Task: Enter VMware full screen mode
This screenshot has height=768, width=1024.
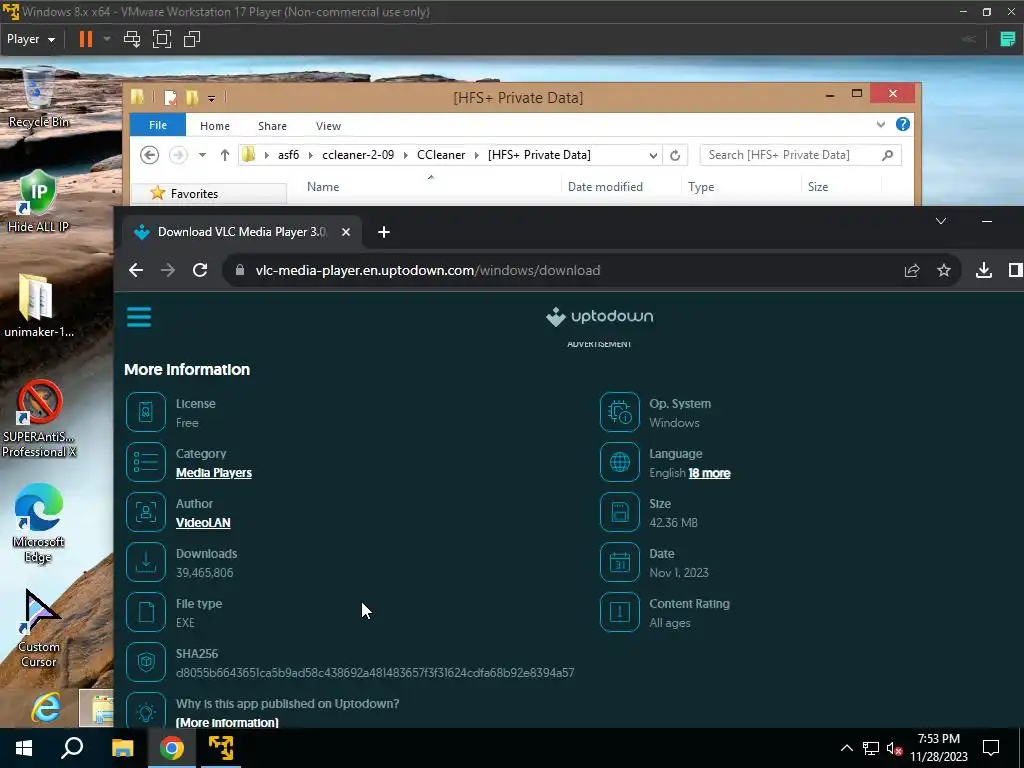Action: (162, 39)
